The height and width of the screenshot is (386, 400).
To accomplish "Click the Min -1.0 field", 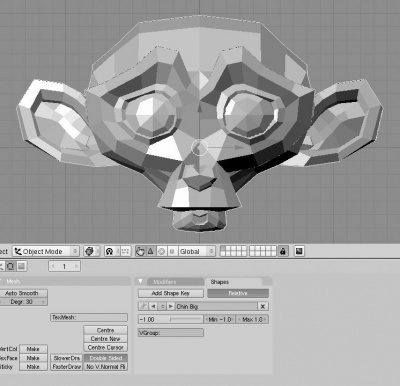I will (220, 319).
